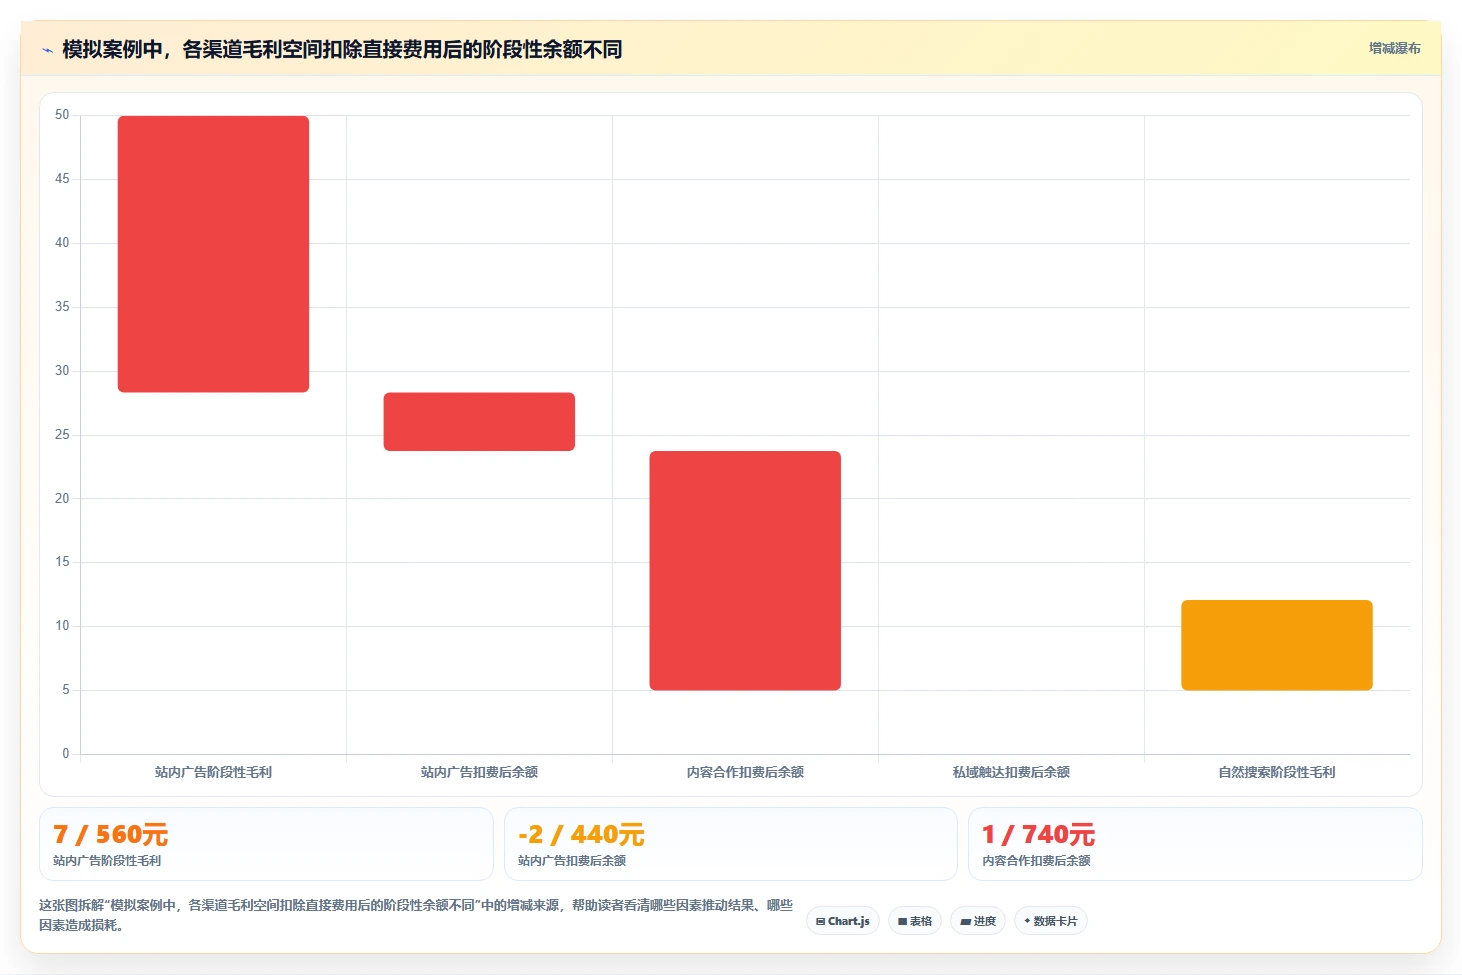
Task: Click the description paragraph starting 这张图拆解
Action: coord(416,915)
